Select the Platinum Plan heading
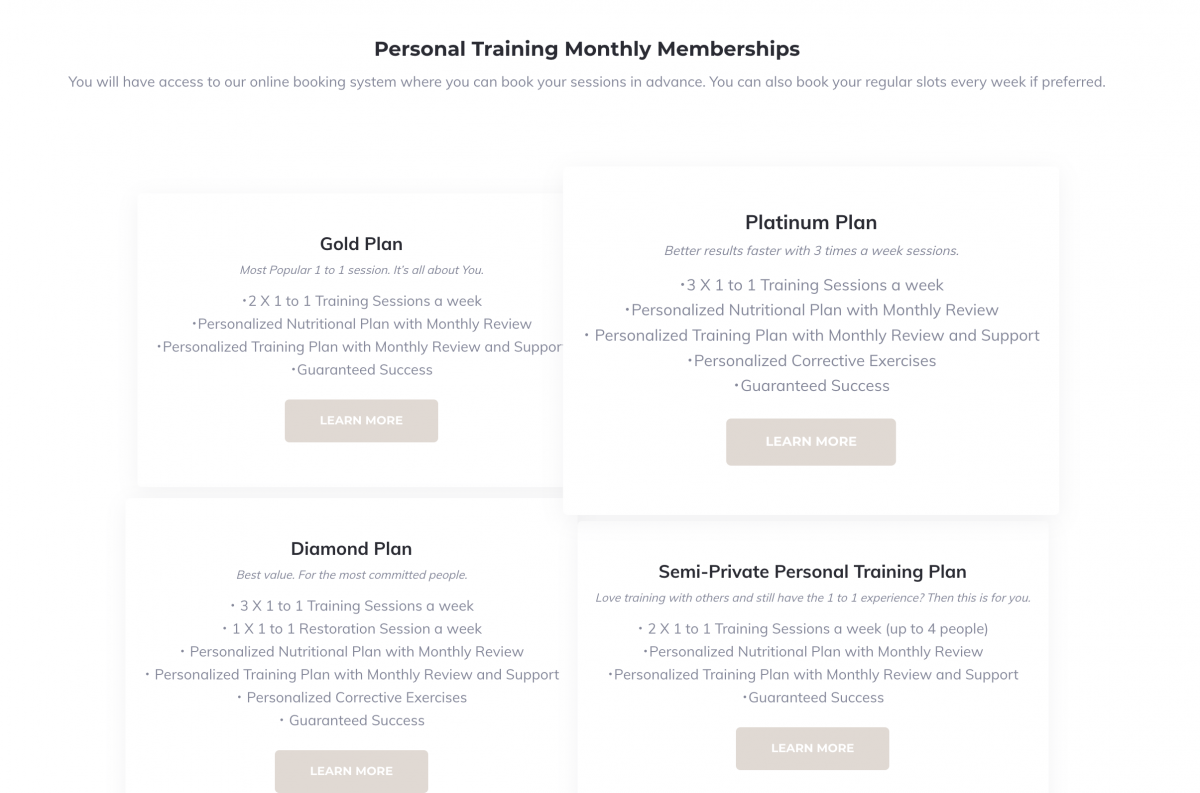Viewport: 1200px width, 793px height. [x=811, y=222]
